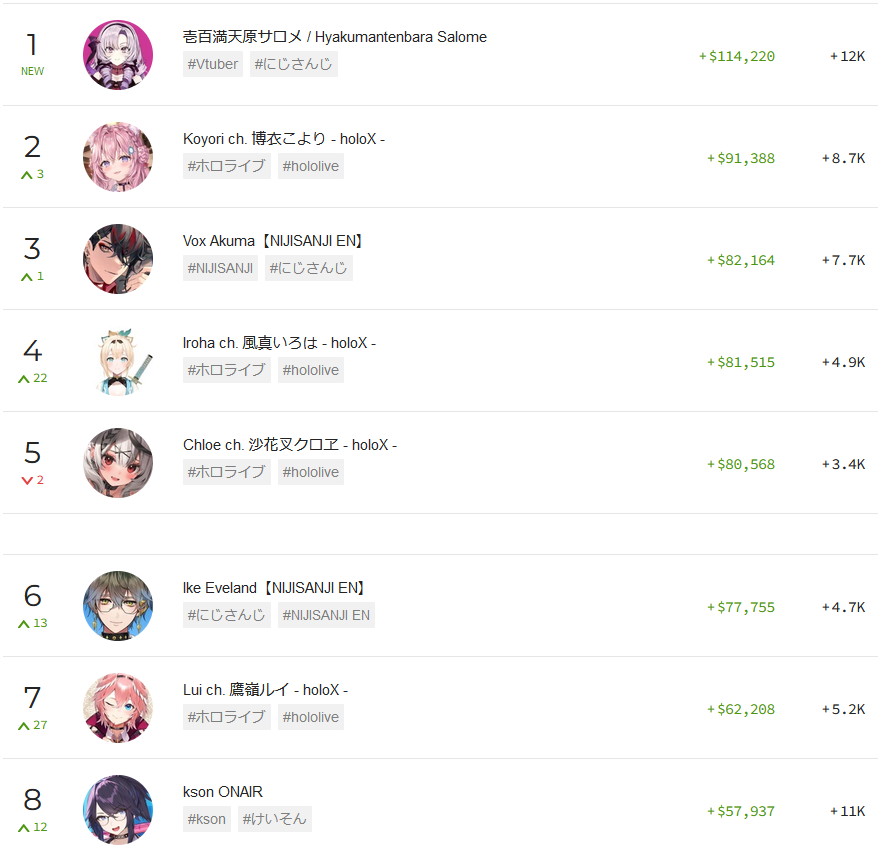This screenshot has height=849, width=878.
Task: Click the #NIJISANJI EN tag under Ike Eveland
Action: (326, 615)
